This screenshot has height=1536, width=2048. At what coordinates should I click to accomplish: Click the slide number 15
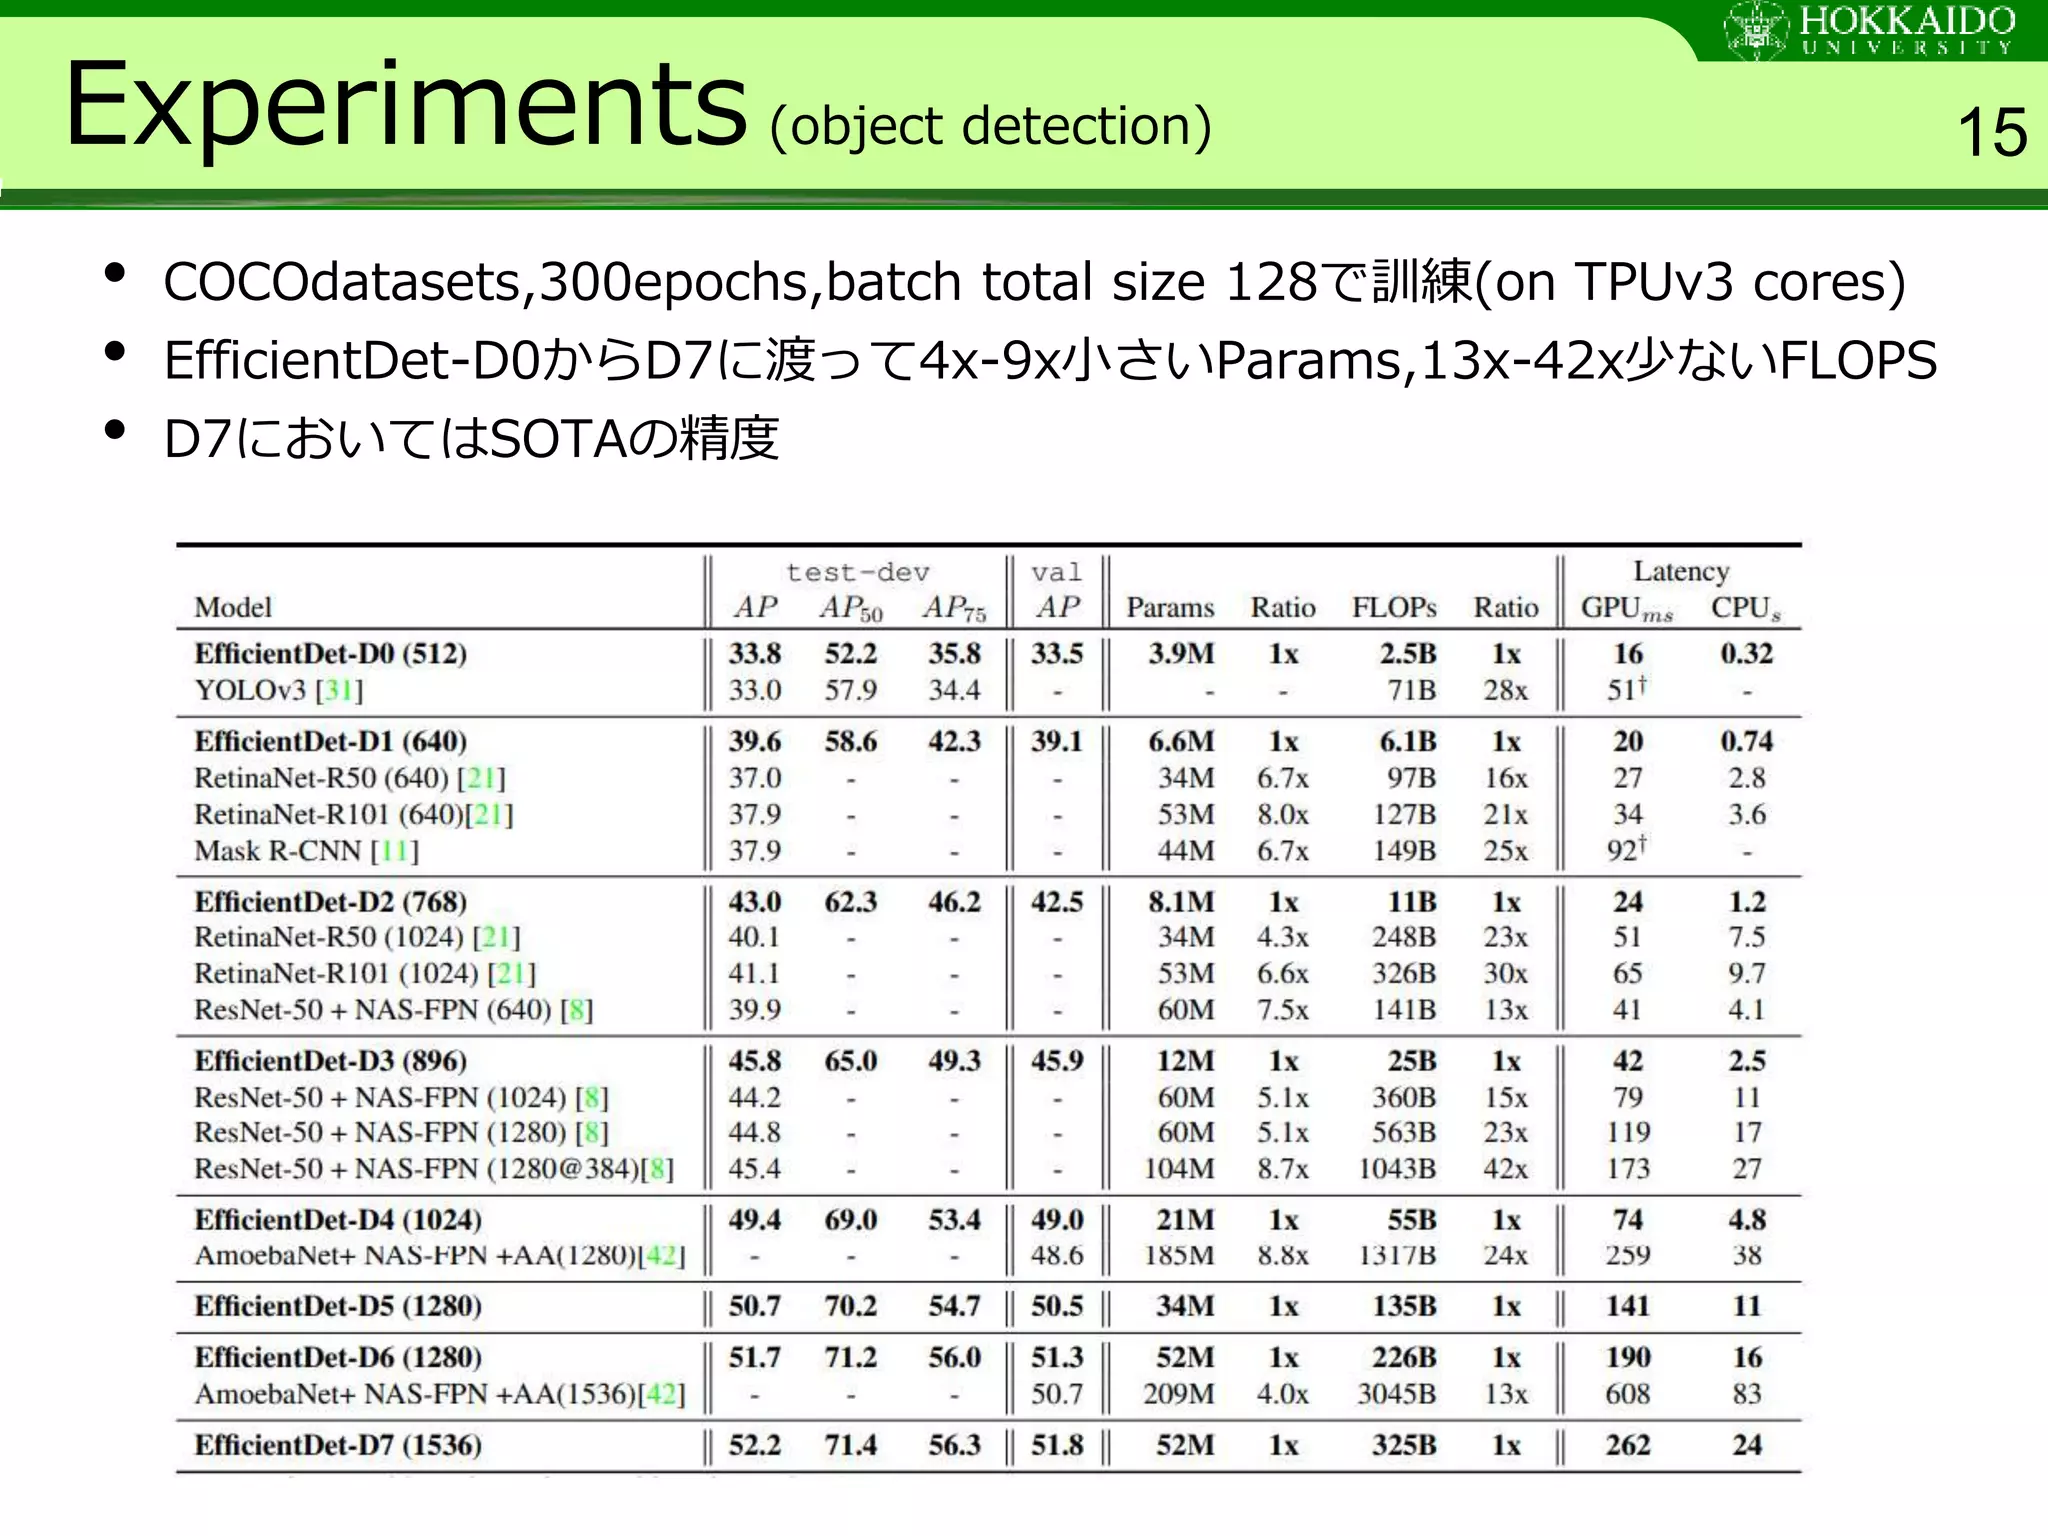1992,132
